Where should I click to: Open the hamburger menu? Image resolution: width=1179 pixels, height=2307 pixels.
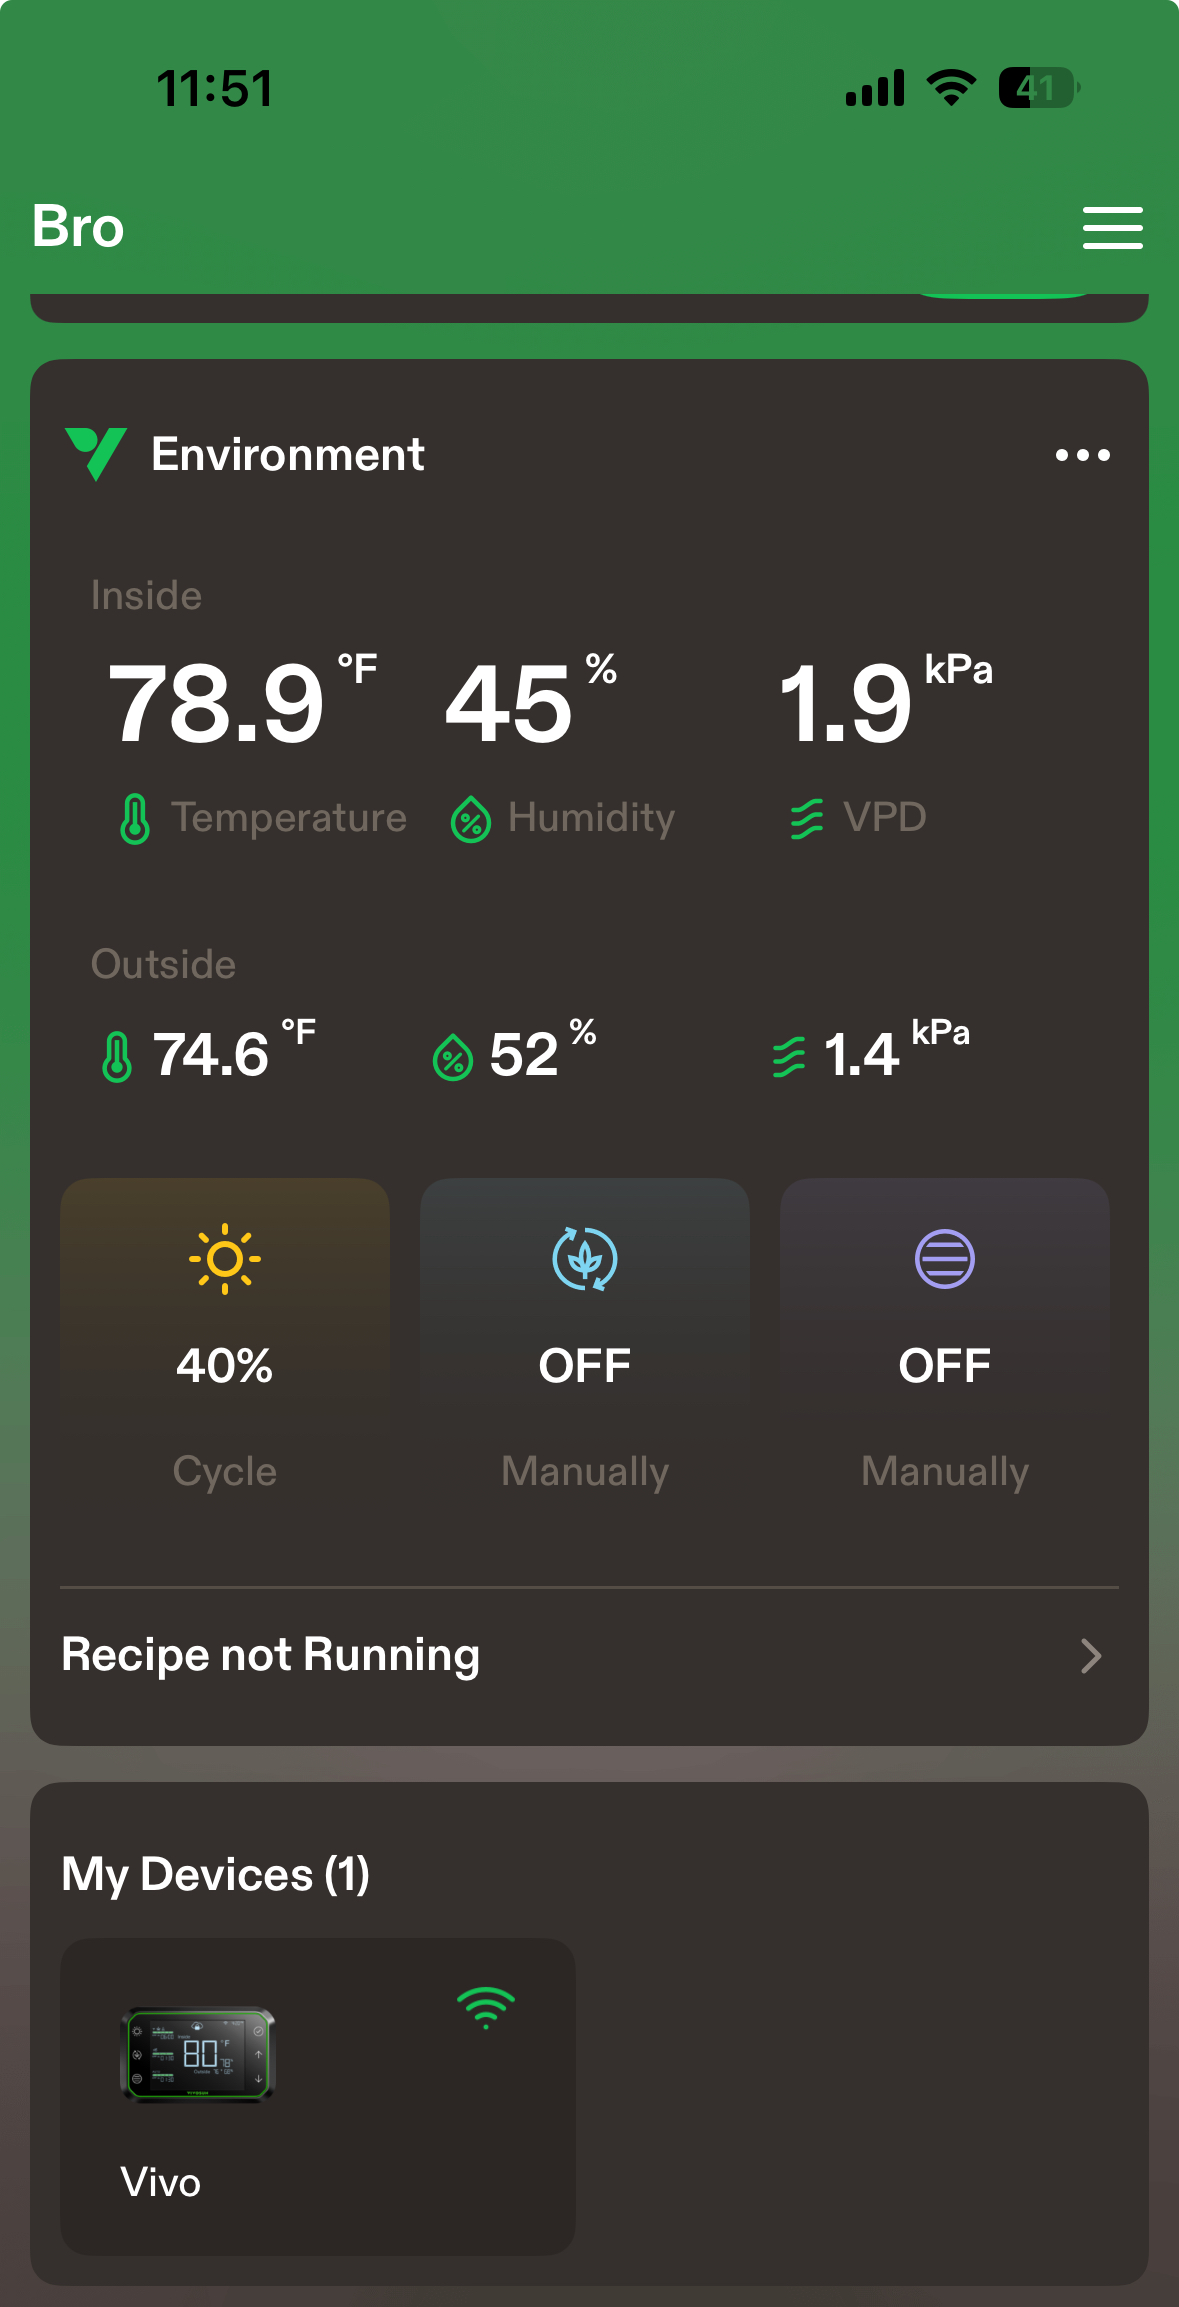[1112, 228]
